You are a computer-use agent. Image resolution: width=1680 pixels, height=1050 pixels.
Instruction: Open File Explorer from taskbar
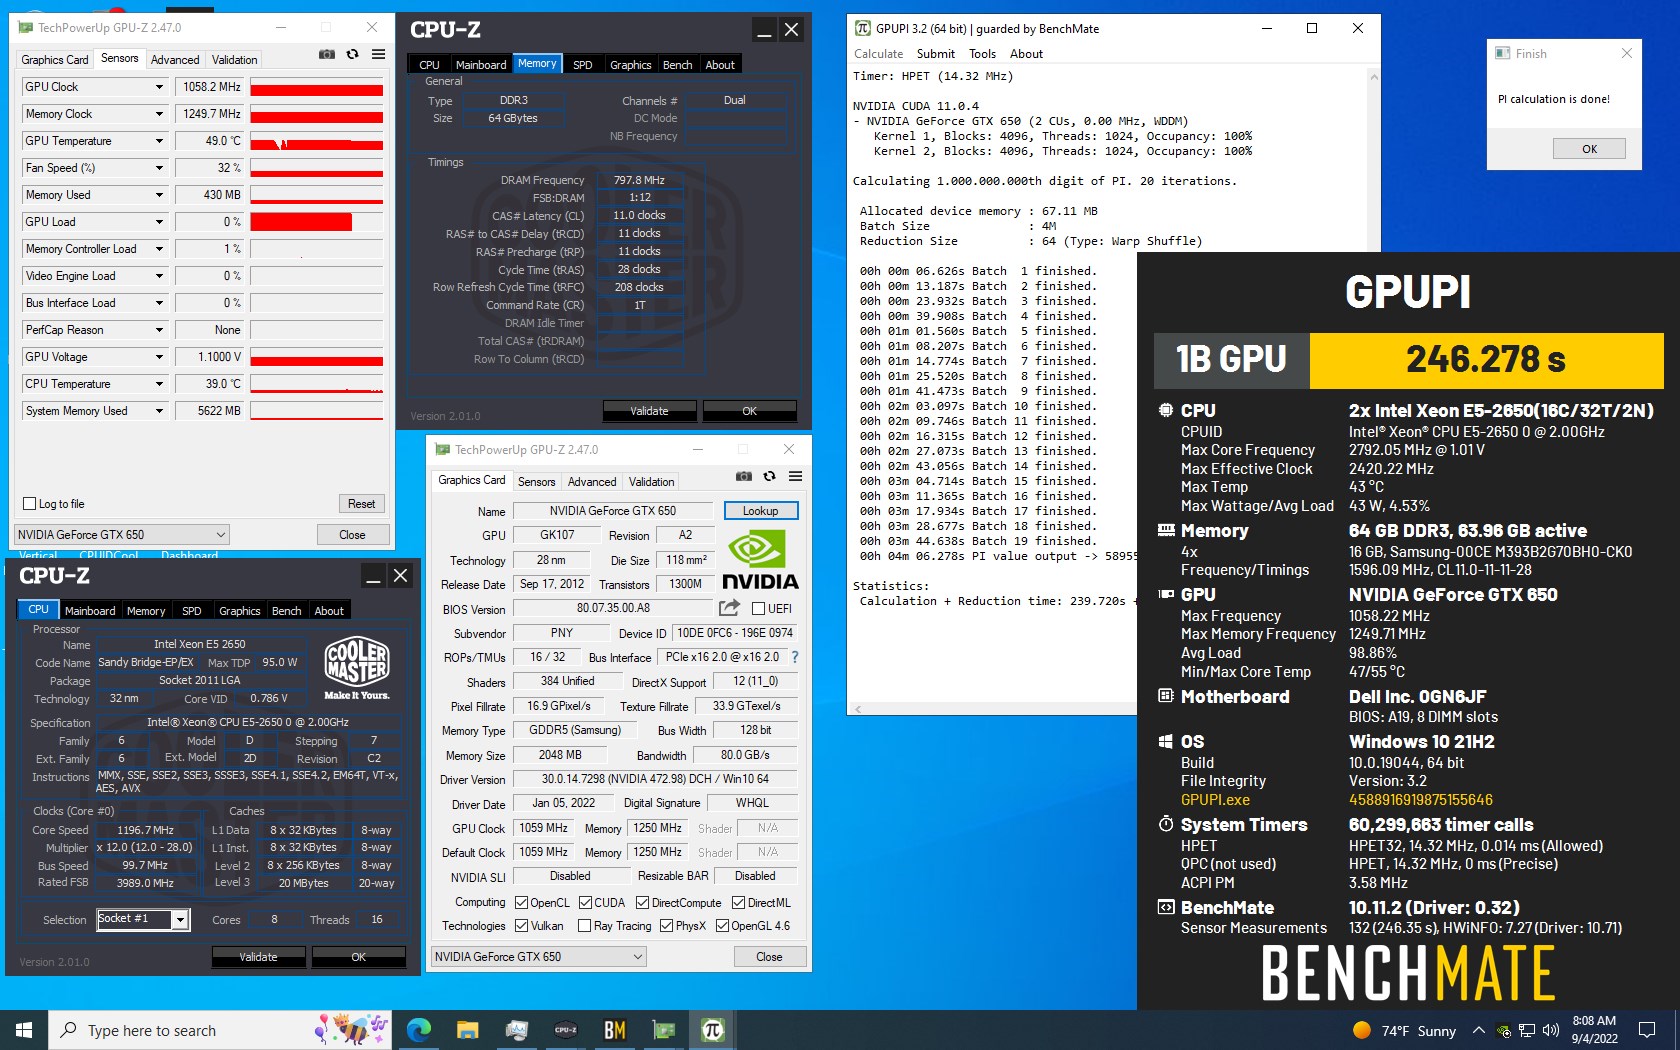click(x=467, y=1030)
